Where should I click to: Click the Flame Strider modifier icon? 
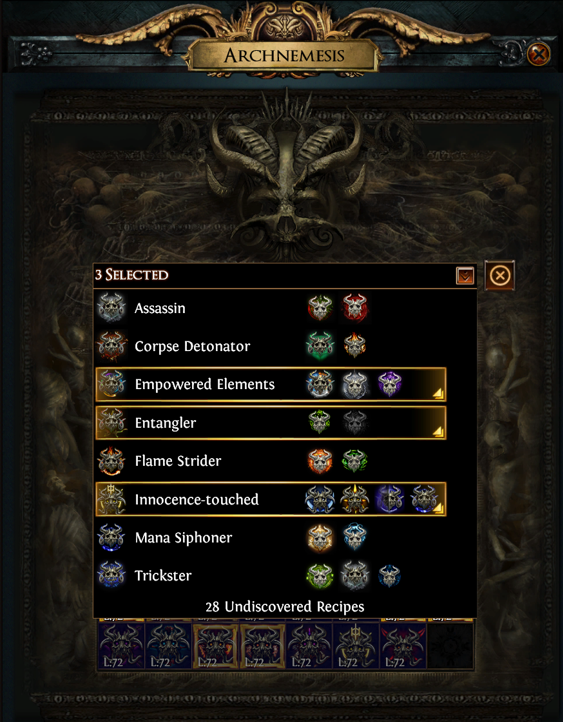(x=111, y=461)
